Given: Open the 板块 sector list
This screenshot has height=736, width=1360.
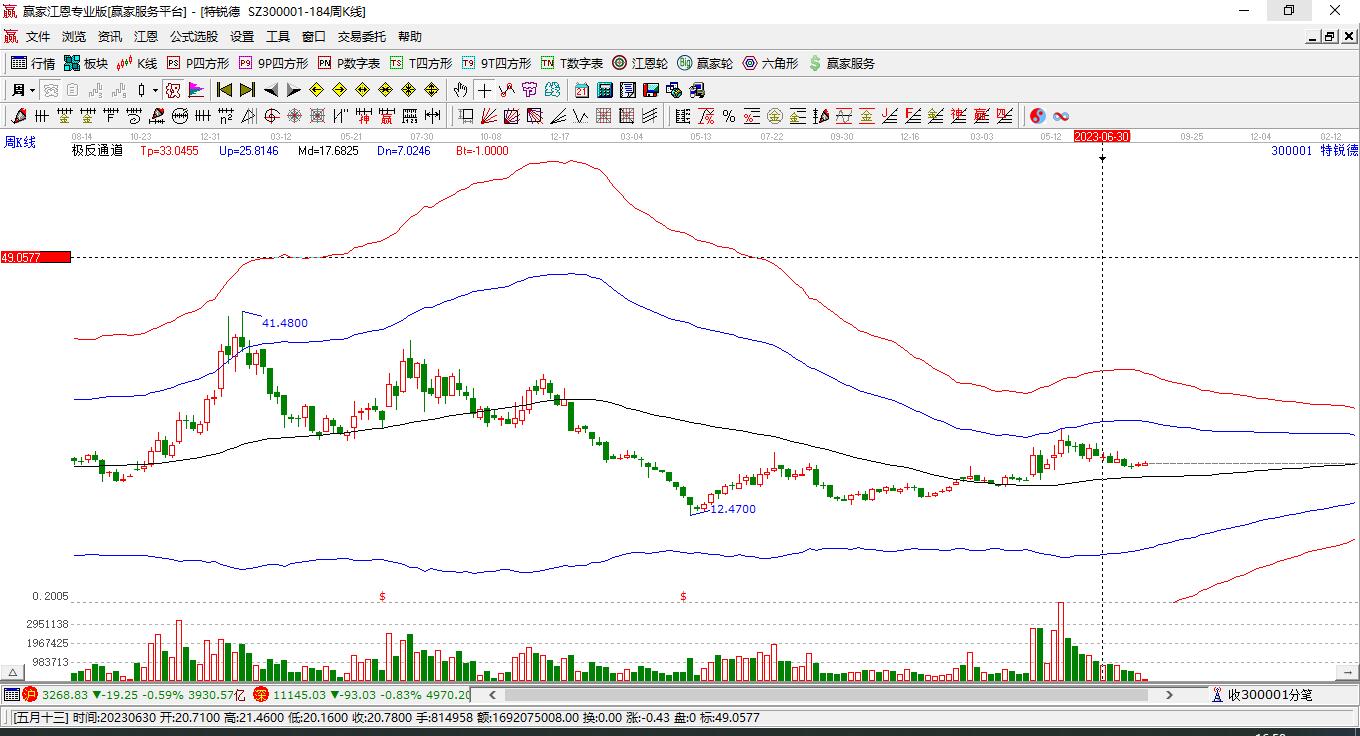Looking at the screenshot, I should 85,63.
